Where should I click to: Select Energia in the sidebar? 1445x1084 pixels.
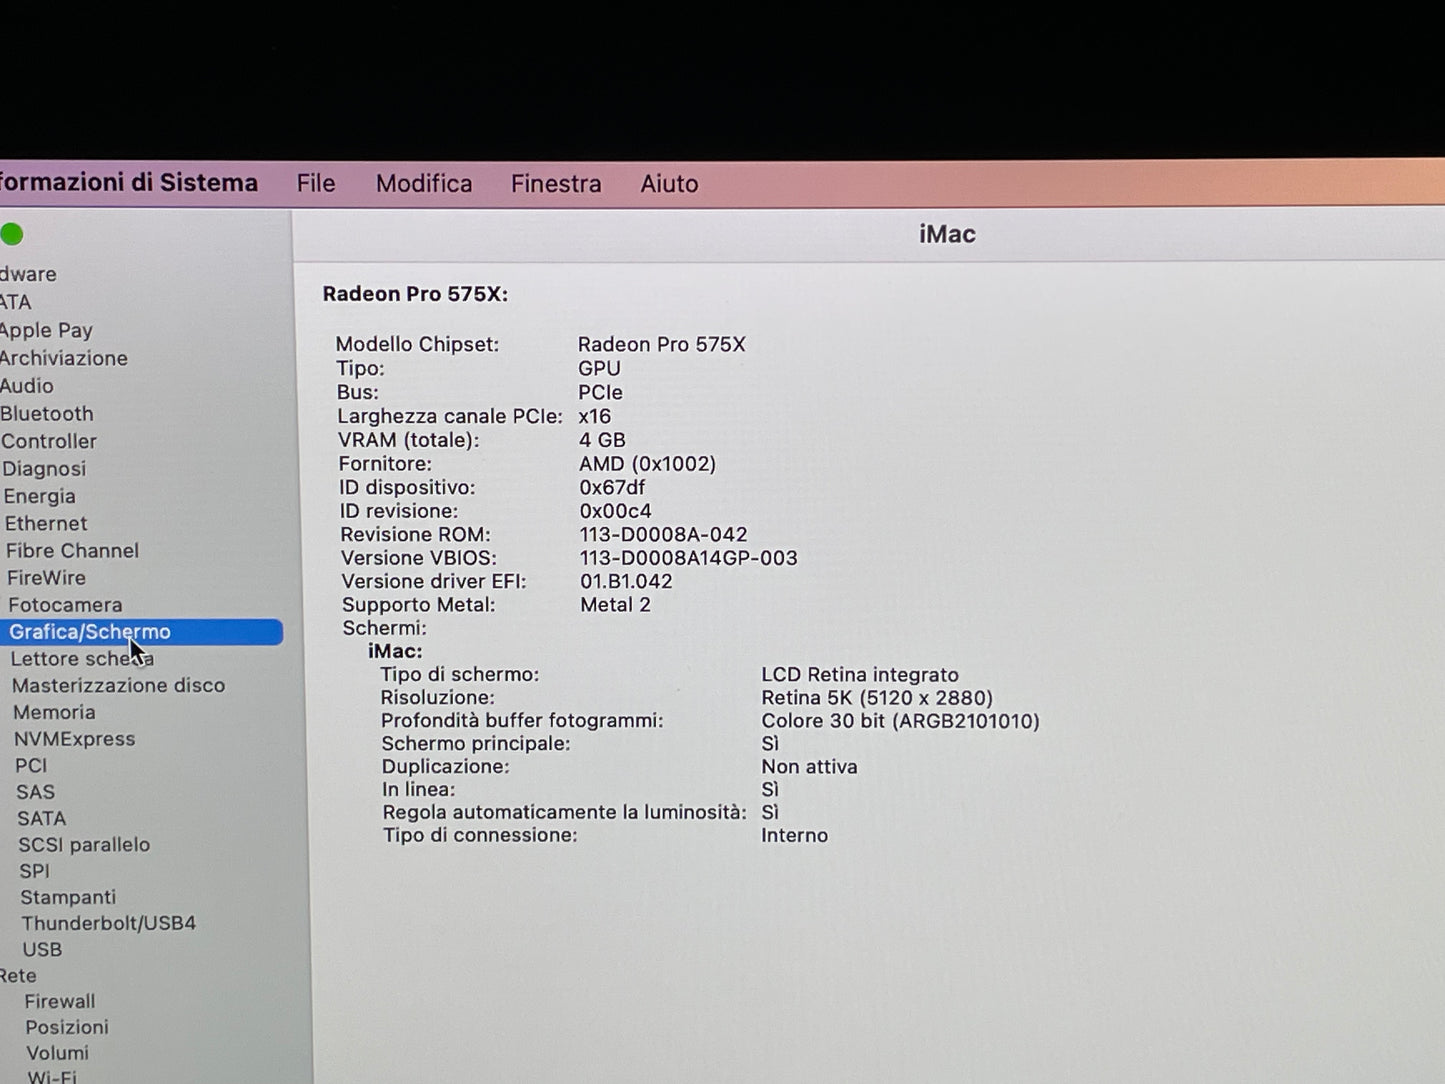39,496
